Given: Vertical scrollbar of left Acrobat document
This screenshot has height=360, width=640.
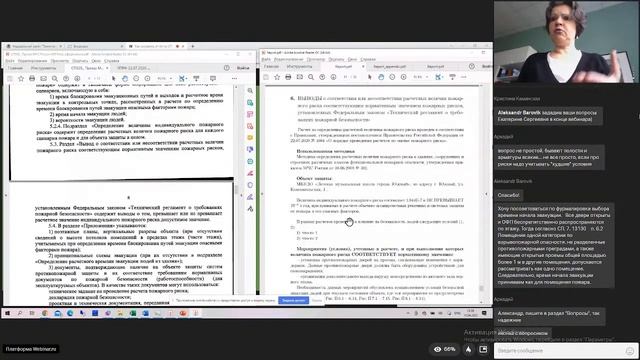Looking at the screenshot, I should point(236,190).
